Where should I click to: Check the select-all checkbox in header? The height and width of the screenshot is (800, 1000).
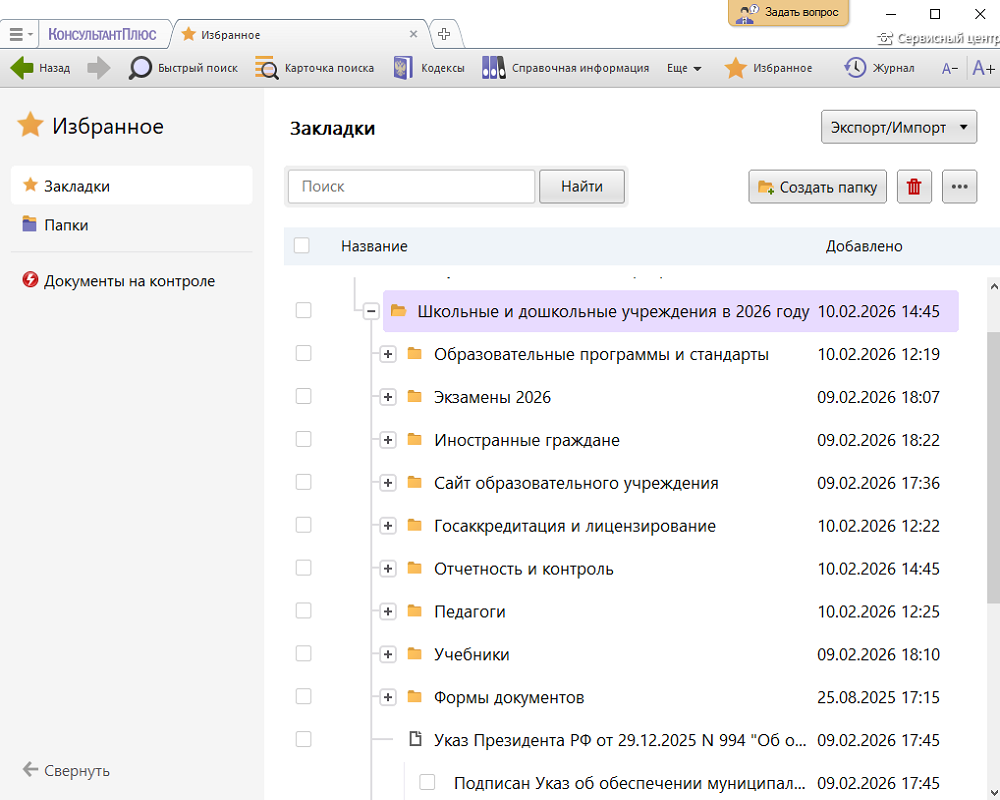click(302, 246)
